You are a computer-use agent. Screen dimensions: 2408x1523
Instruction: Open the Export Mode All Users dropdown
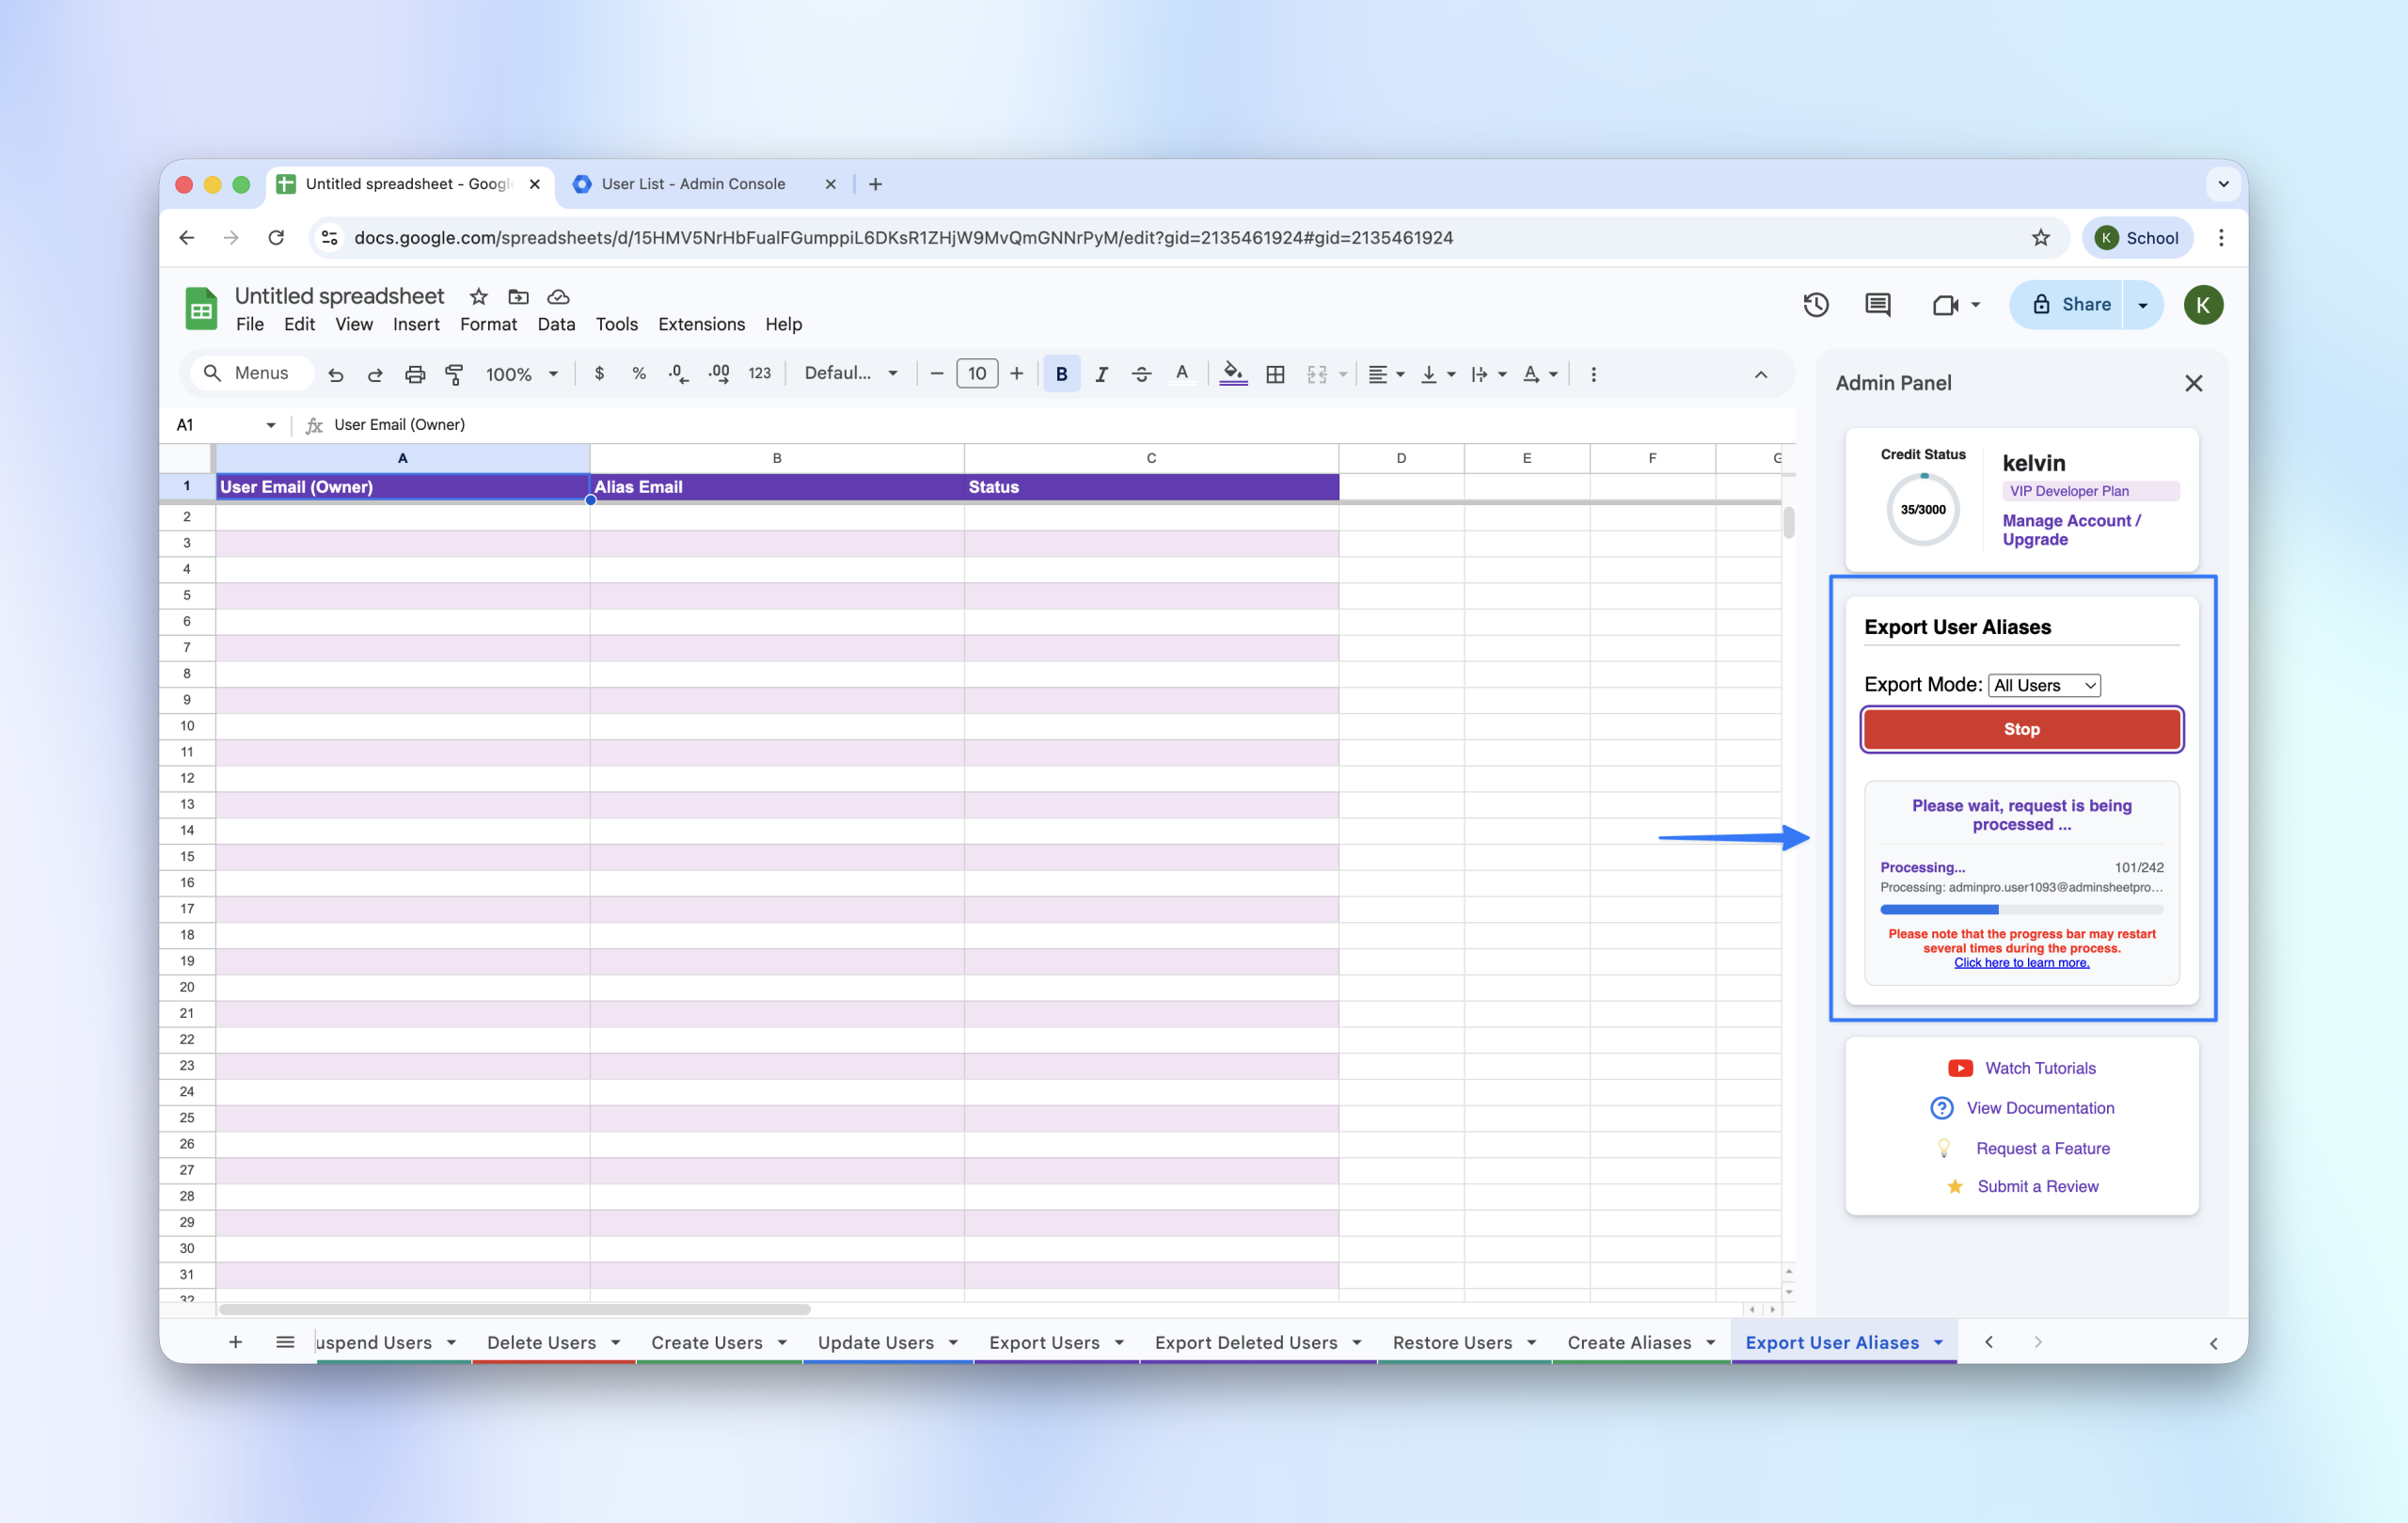[2044, 685]
